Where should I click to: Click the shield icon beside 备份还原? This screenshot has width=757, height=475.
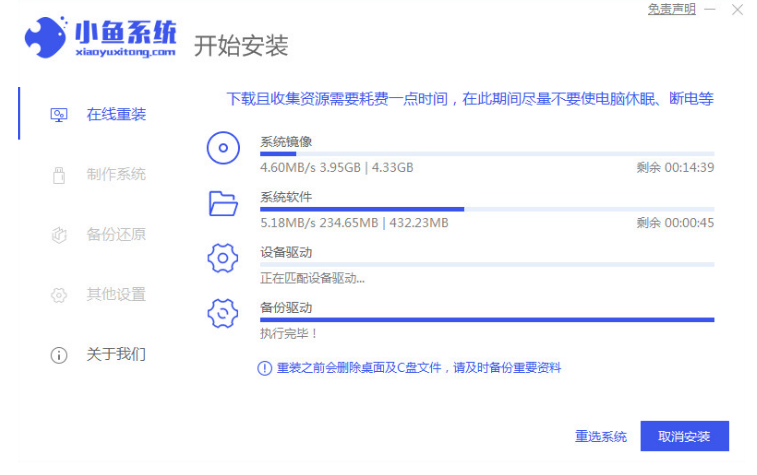point(59,235)
